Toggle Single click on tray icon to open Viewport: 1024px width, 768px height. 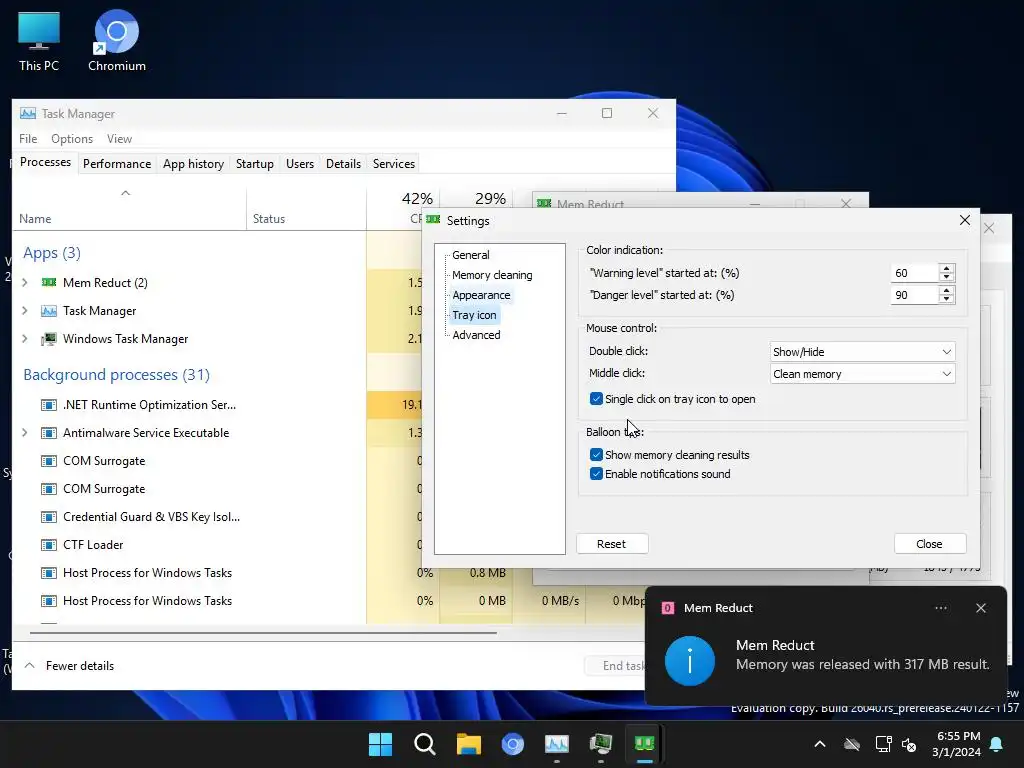(x=596, y=399)
